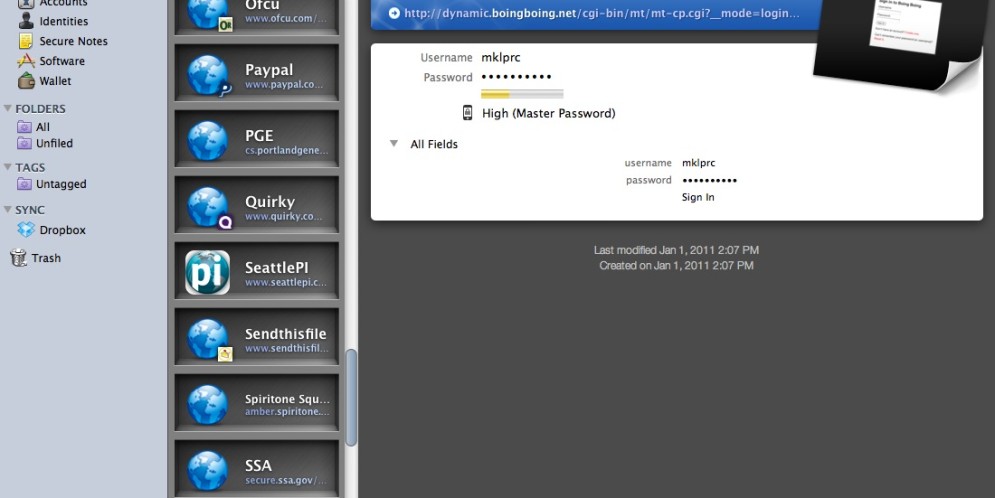Click the password strength bar

tap(522, 94)
